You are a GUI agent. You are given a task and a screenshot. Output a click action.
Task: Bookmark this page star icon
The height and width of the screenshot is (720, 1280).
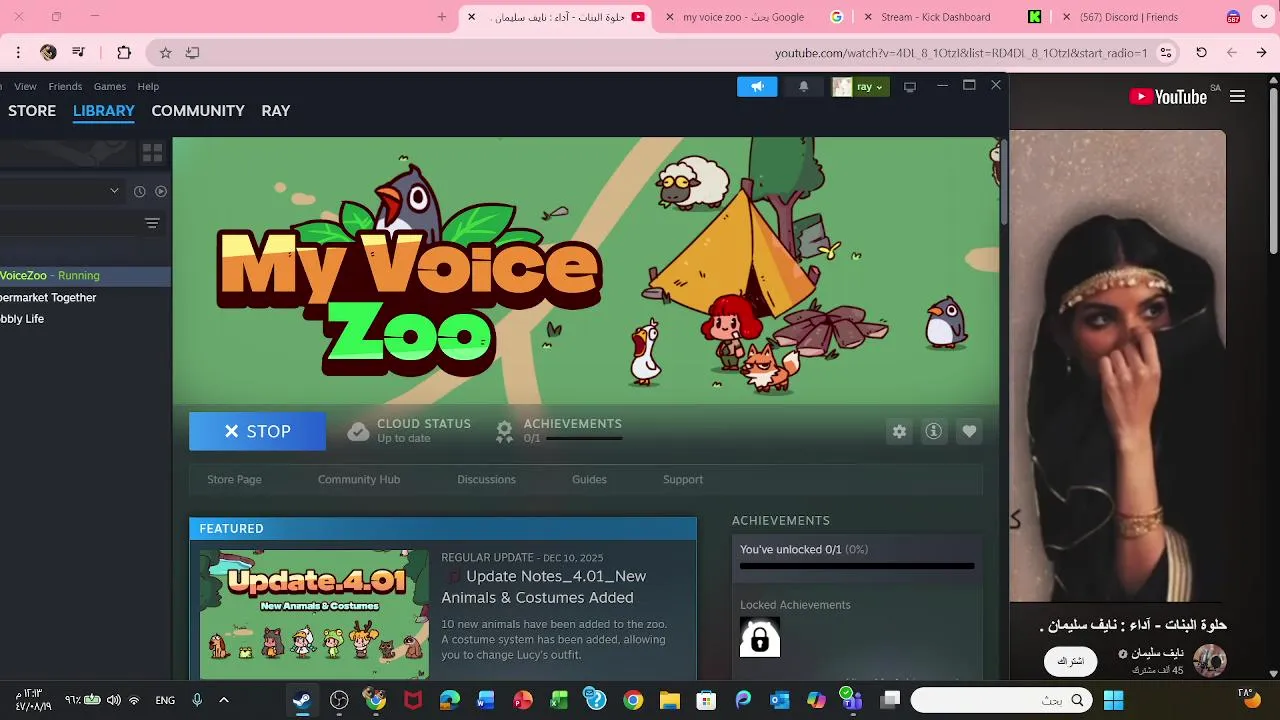point(166,53)
